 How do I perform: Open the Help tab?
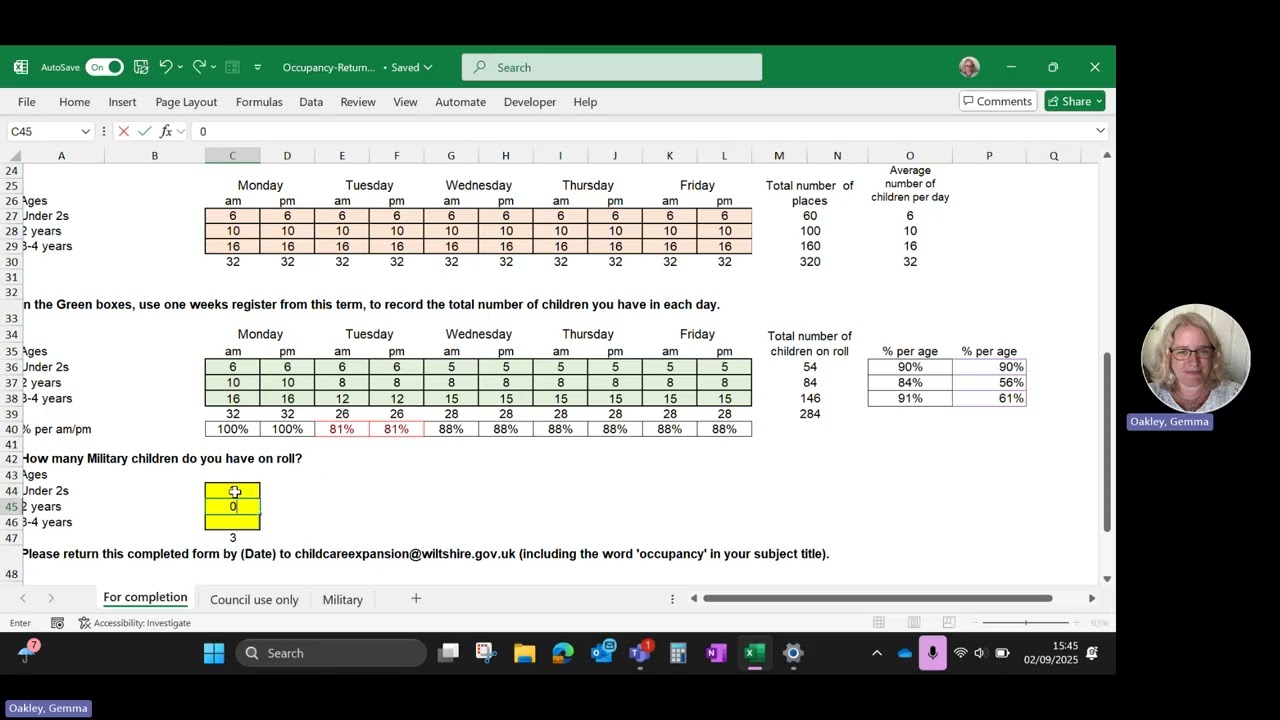(x=585, y=102)
